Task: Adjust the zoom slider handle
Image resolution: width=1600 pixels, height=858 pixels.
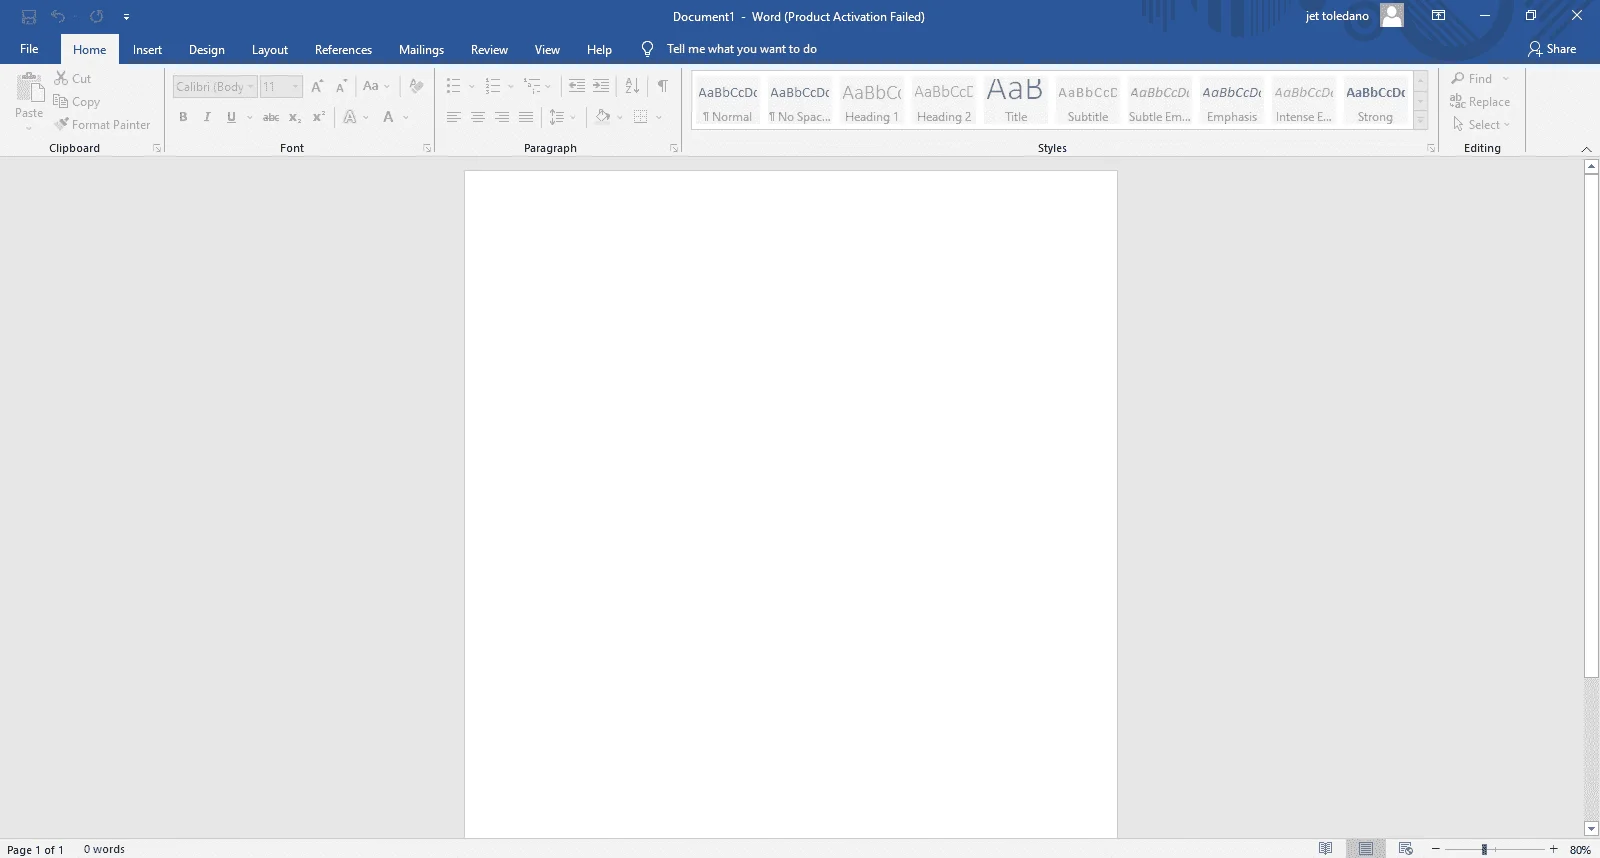Action: tap(1484, 849)
